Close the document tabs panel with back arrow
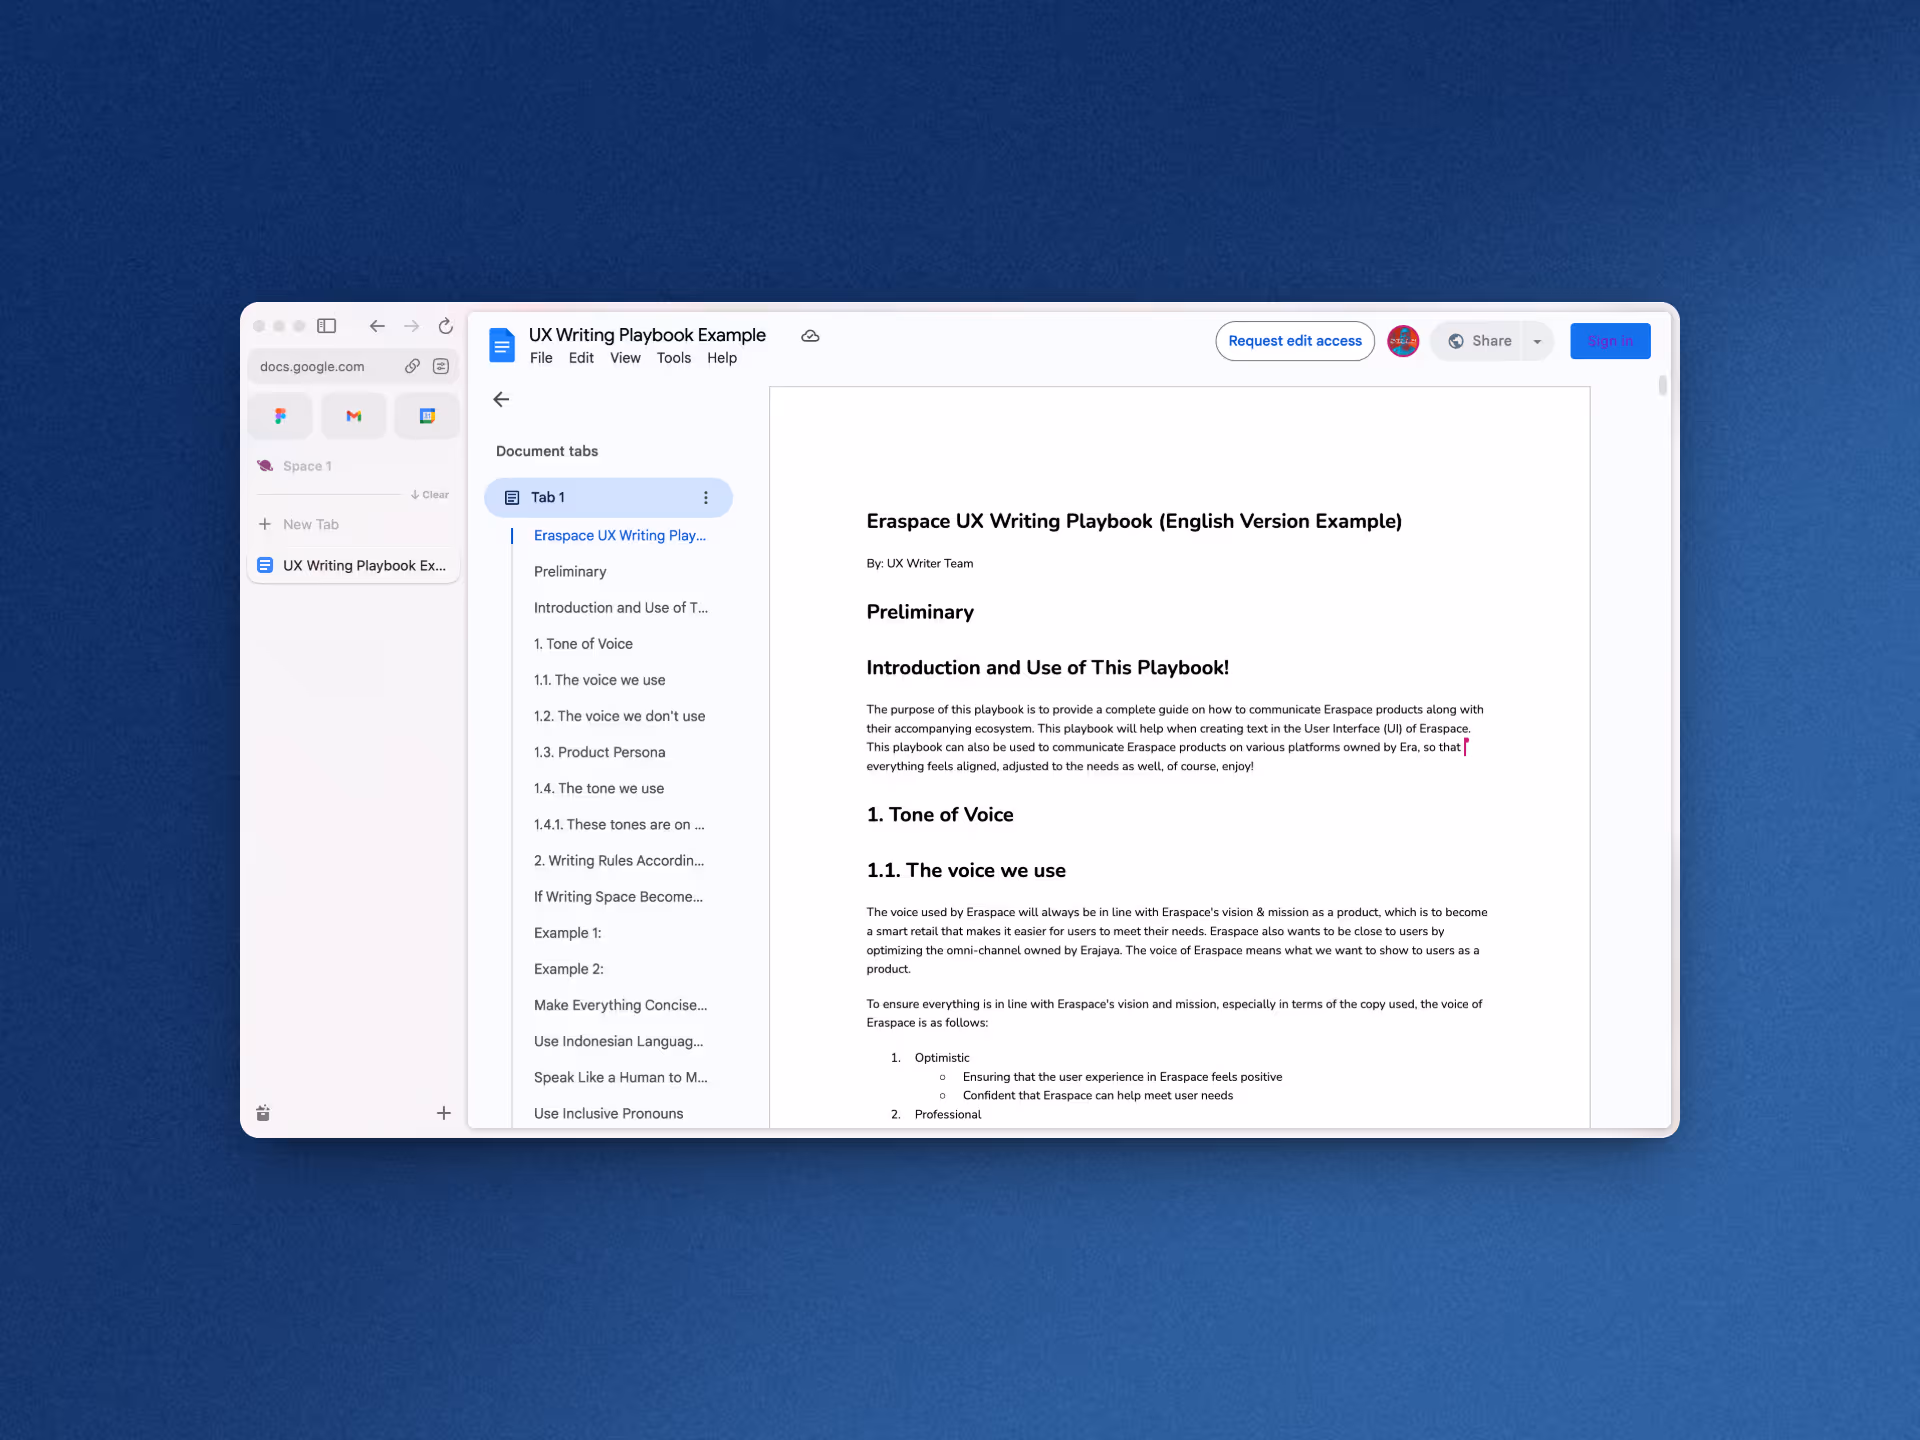 (x=501, y=399)
